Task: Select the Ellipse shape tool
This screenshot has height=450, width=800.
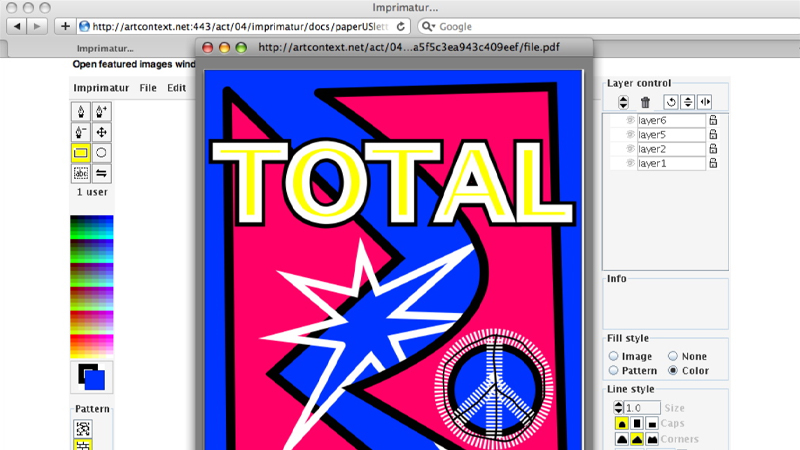Action: pyautogui.click(x=102, y=153)
